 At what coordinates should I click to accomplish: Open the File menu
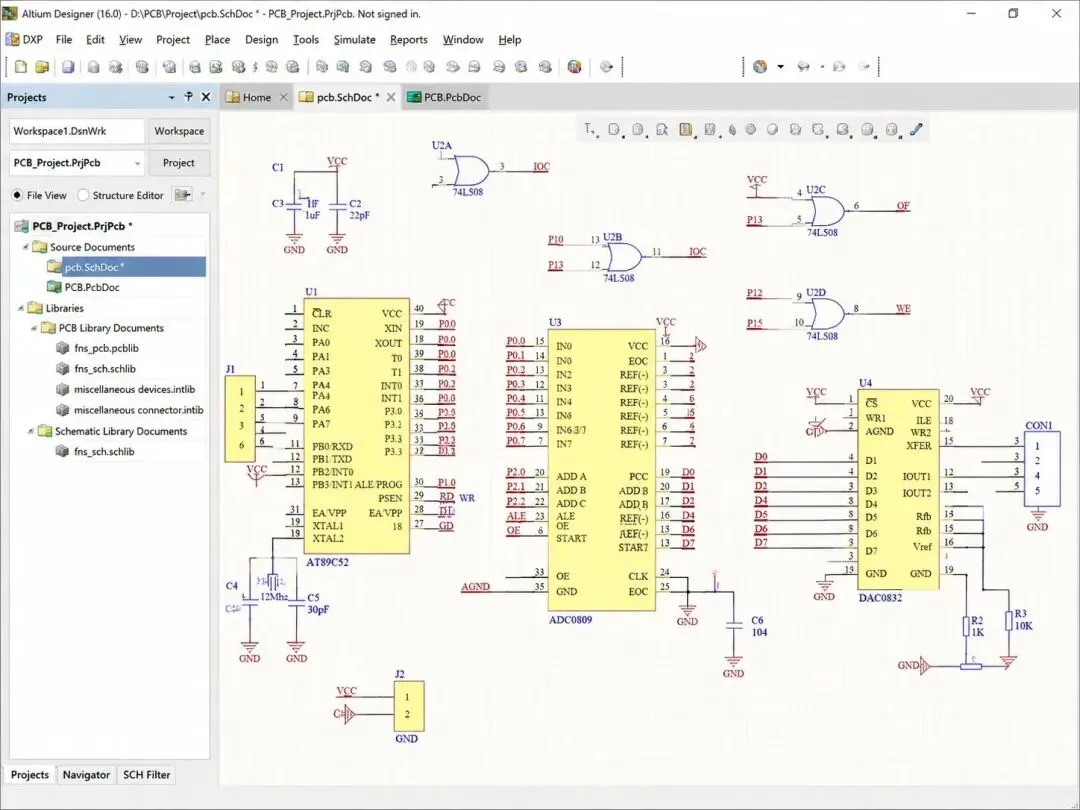(x=64, y=39)
